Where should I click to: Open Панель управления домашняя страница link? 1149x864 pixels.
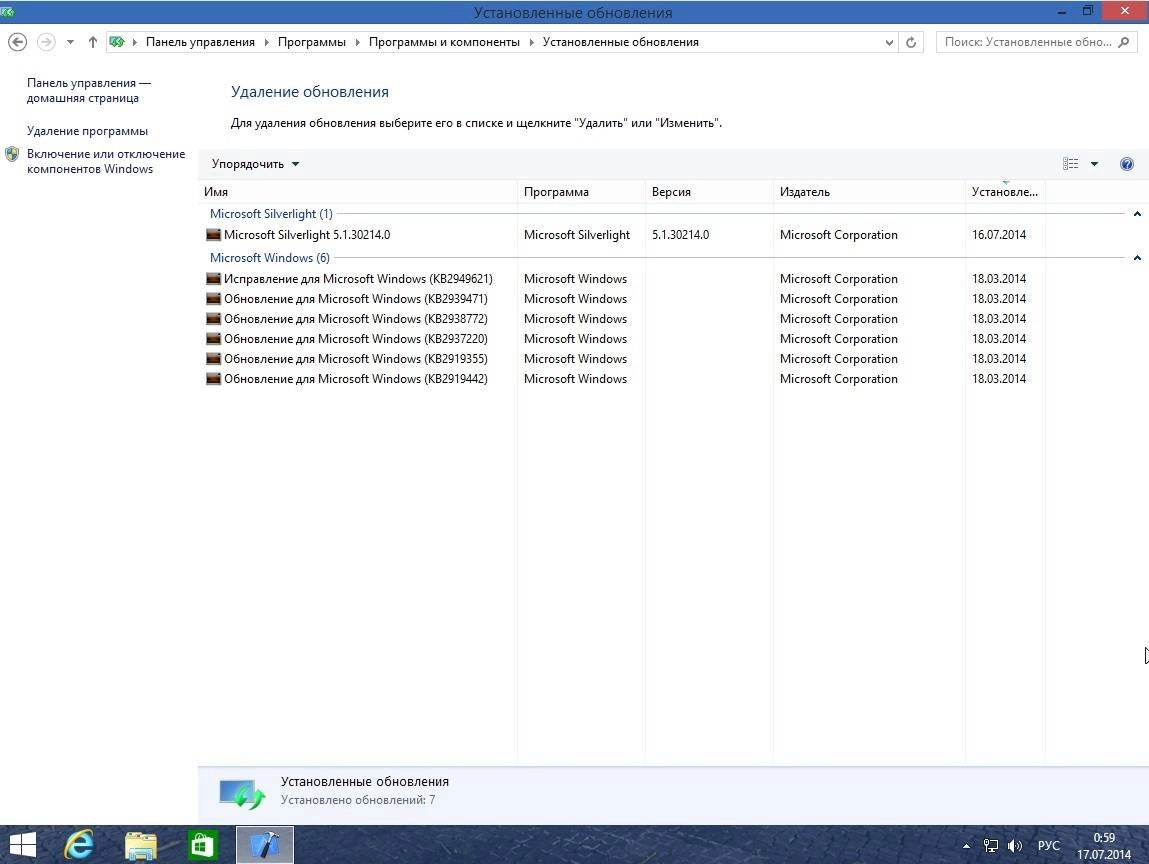tap(89, 90)
